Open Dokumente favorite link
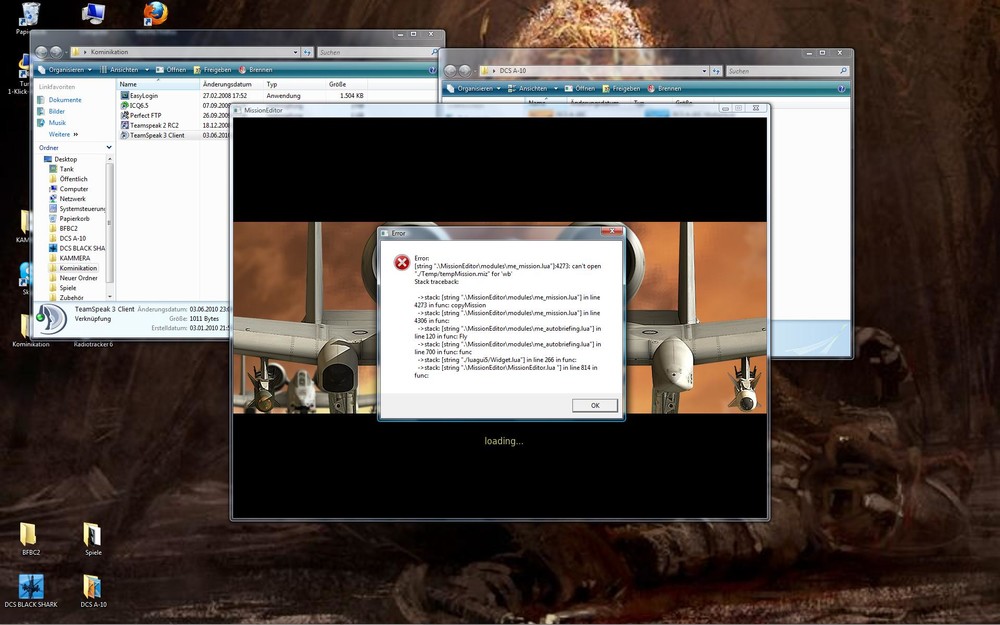 click(60, 100)
